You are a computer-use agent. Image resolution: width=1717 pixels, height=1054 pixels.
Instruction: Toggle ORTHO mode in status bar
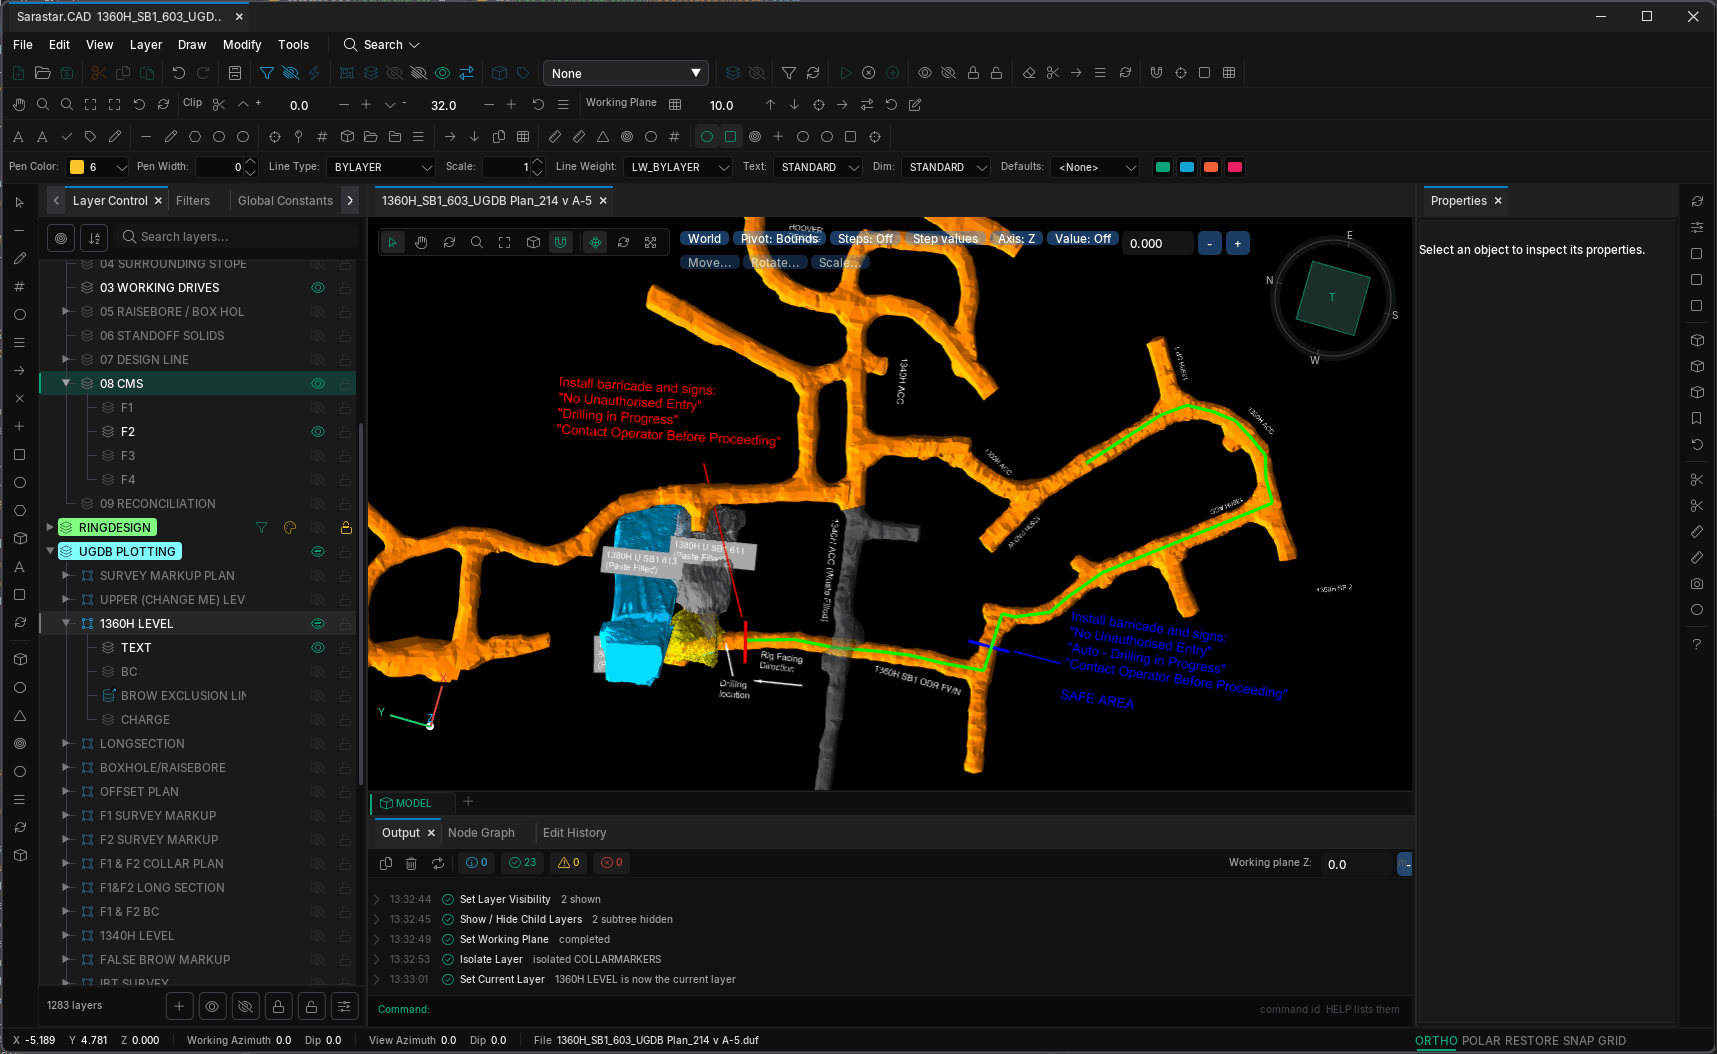click(x=1436, y=1041)
